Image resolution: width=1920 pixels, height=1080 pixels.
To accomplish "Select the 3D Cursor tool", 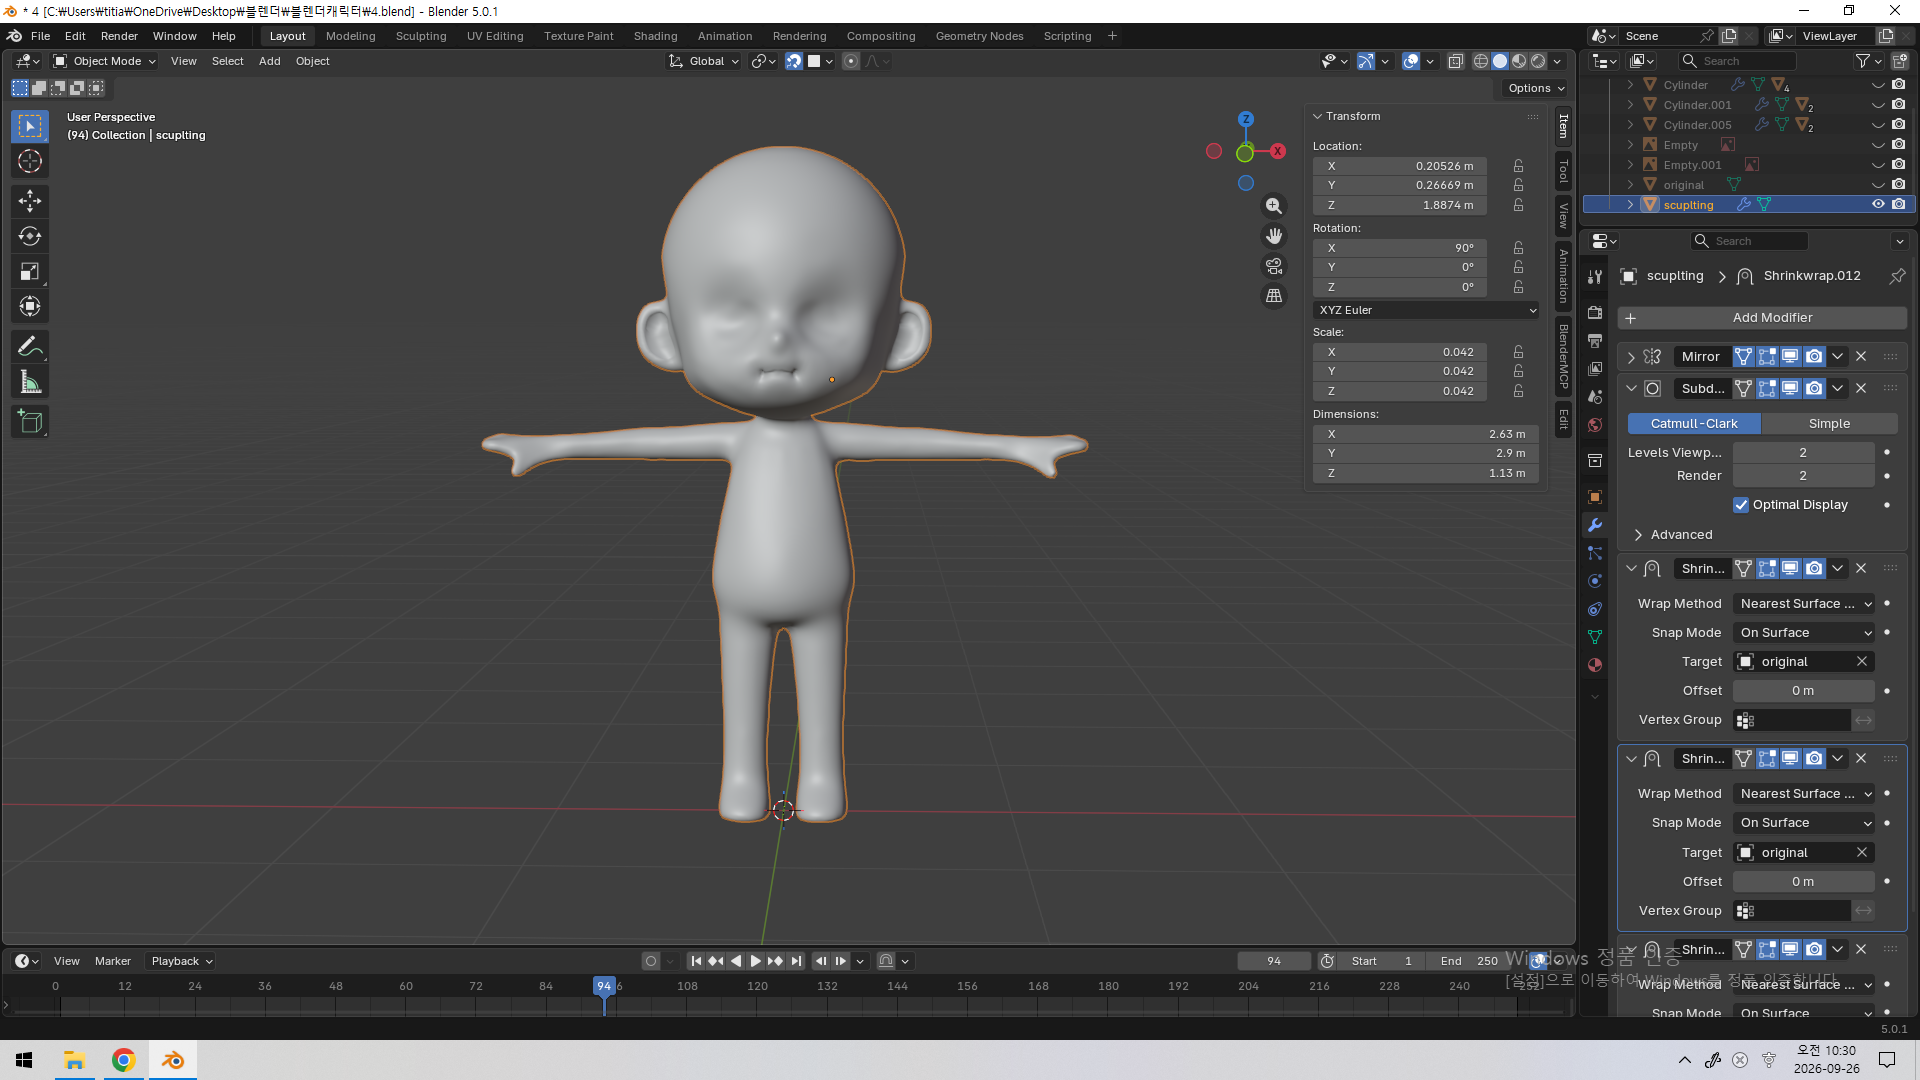I will coord(30,161).
